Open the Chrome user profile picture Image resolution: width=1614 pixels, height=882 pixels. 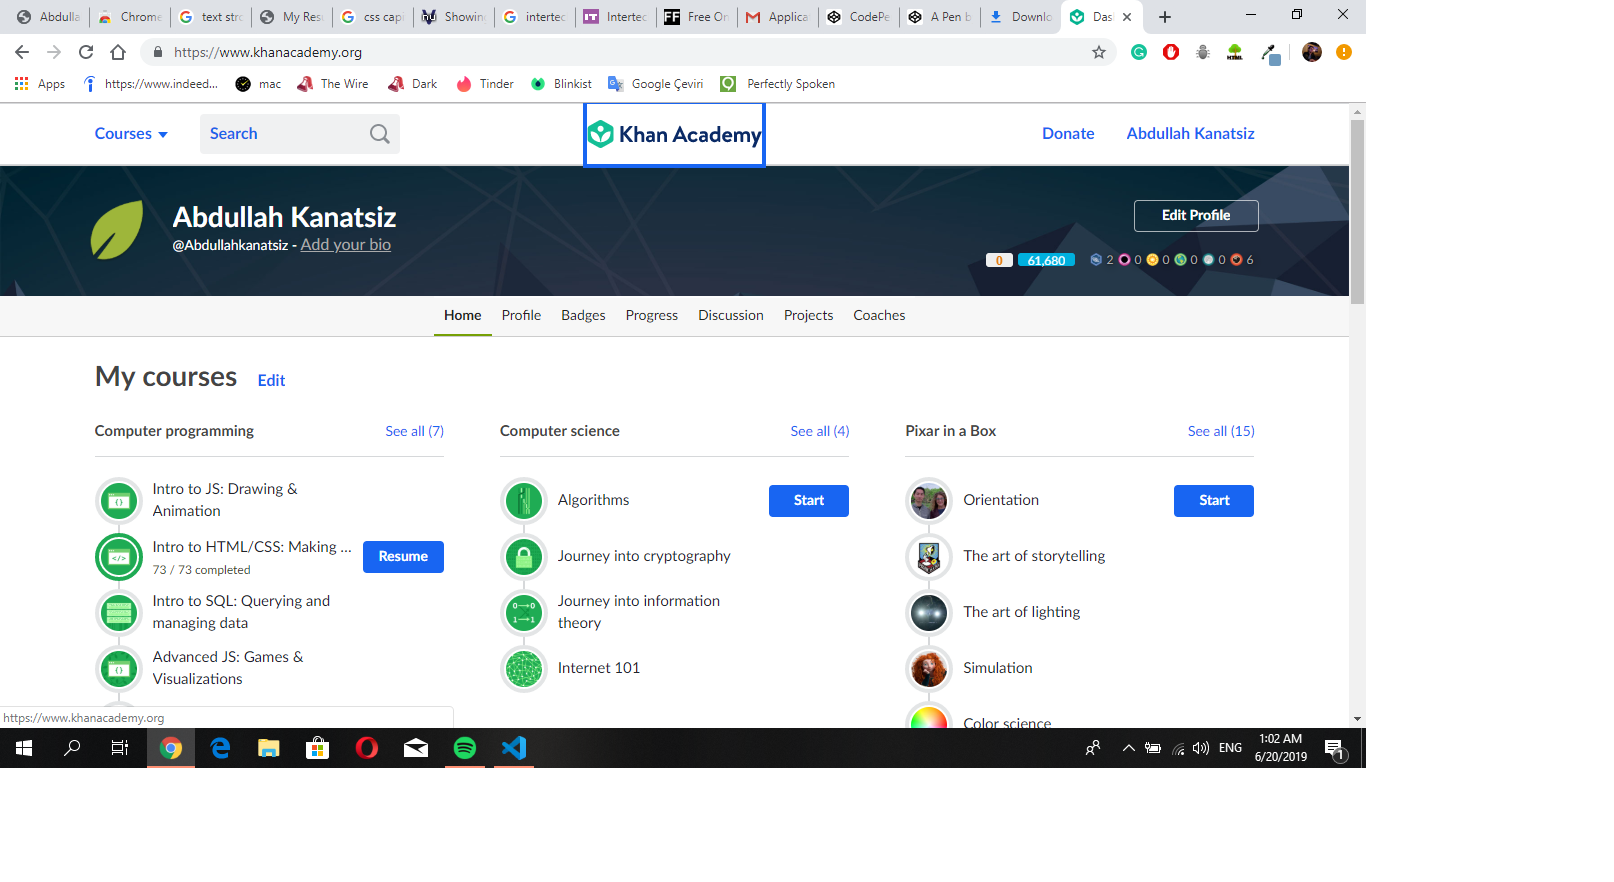[1312, 52]
